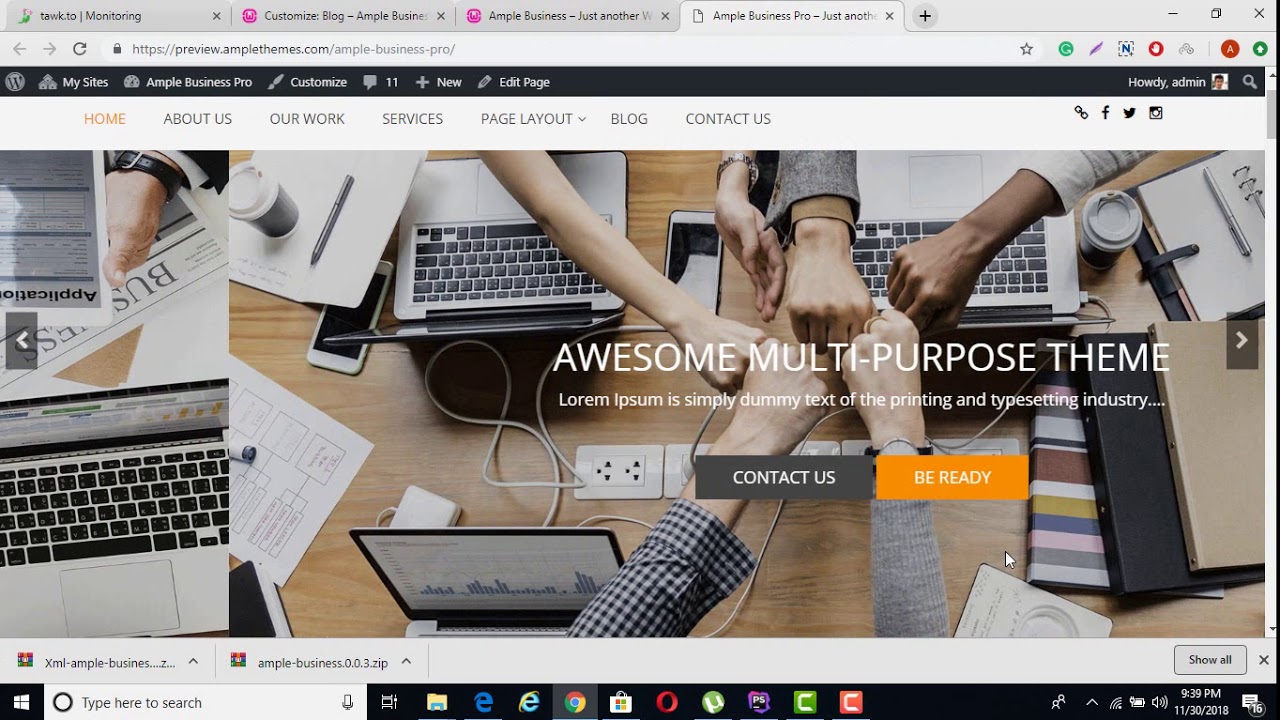
Task: Open the Instagram social icon link
Action: [x=1156, y=113]
